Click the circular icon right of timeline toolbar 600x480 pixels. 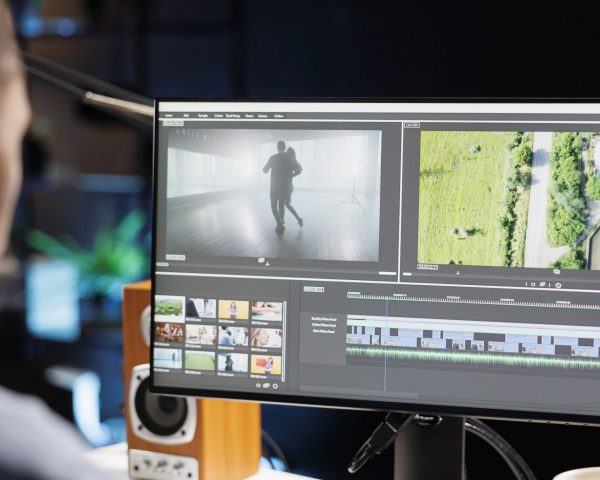click(558, 285)
